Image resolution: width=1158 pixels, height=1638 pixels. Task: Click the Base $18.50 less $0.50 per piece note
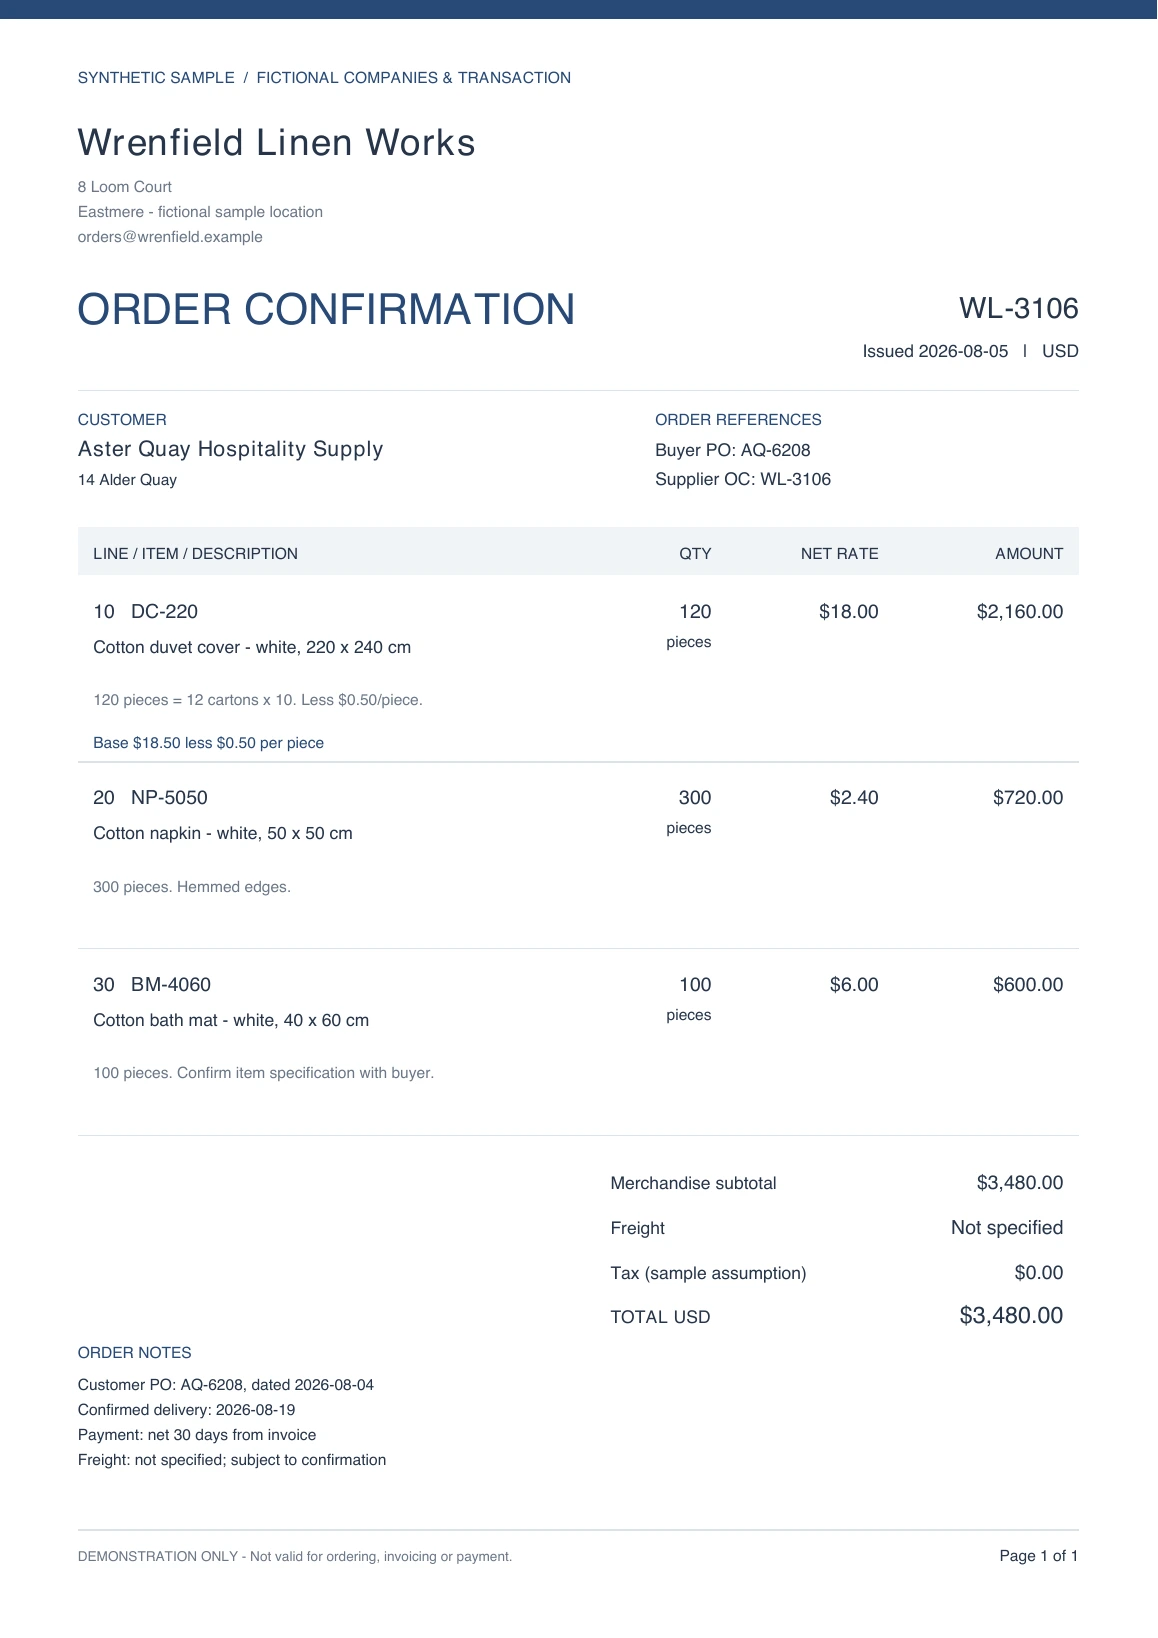[x=208, y=743]
